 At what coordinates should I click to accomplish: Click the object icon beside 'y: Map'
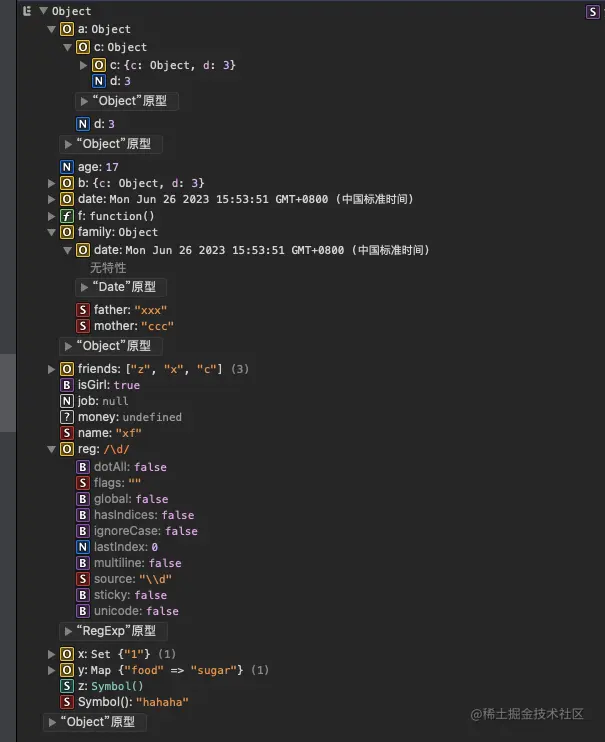(x=67, y=671)
